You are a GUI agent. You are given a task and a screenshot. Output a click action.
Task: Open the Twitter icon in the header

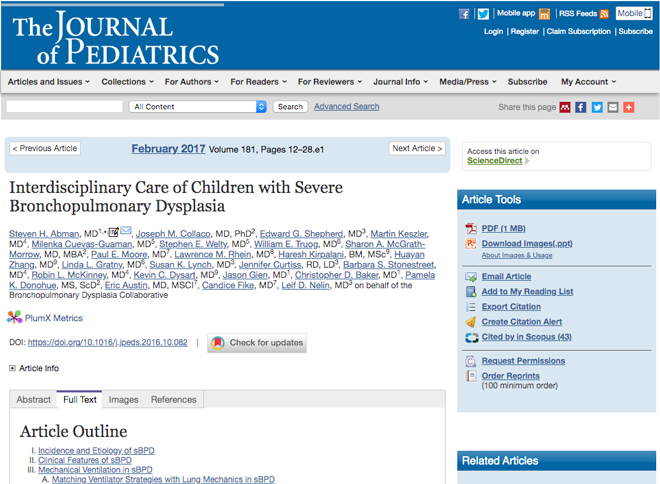(483, 14)
